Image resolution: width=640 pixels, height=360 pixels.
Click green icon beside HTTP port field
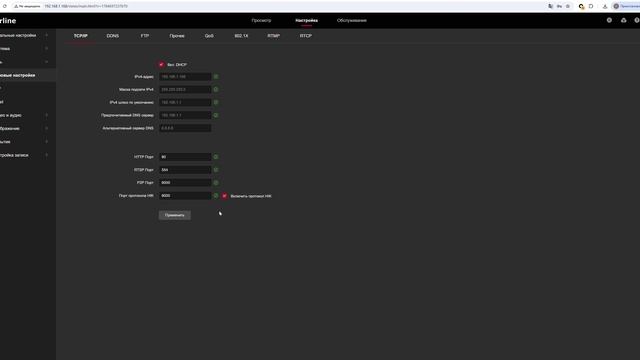click(216, 157)
